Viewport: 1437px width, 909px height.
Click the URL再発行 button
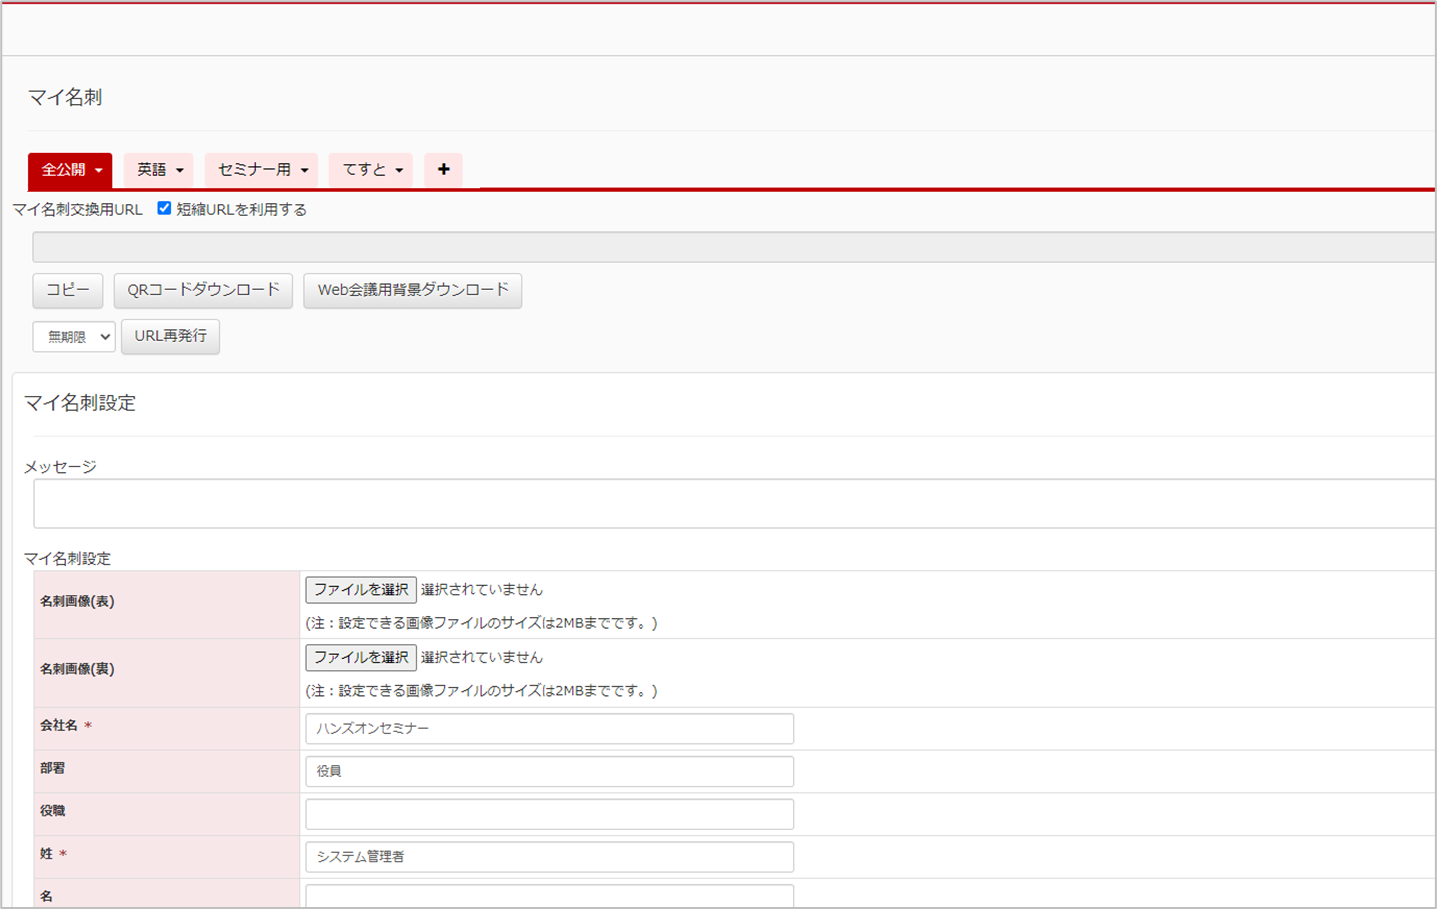(170, 336)
